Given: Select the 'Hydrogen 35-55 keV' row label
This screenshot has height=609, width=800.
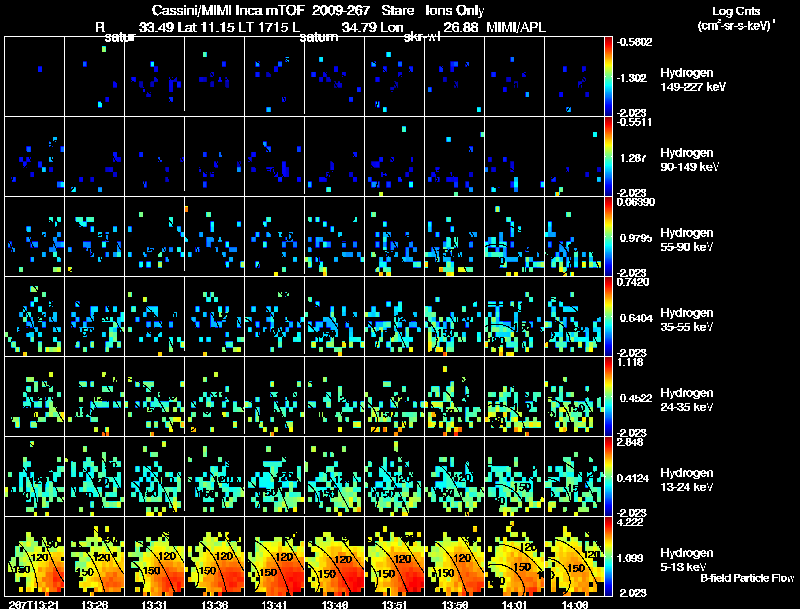Looking at the screenshot, I should pos(687,320).
